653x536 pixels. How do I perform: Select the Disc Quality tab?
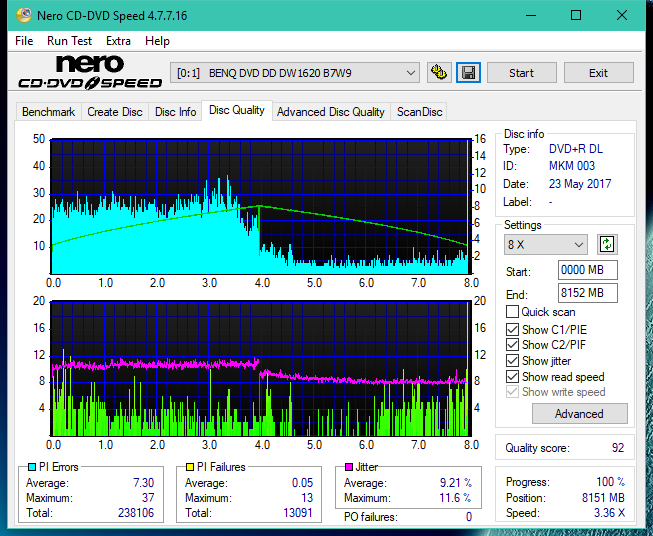pos(237,110)
